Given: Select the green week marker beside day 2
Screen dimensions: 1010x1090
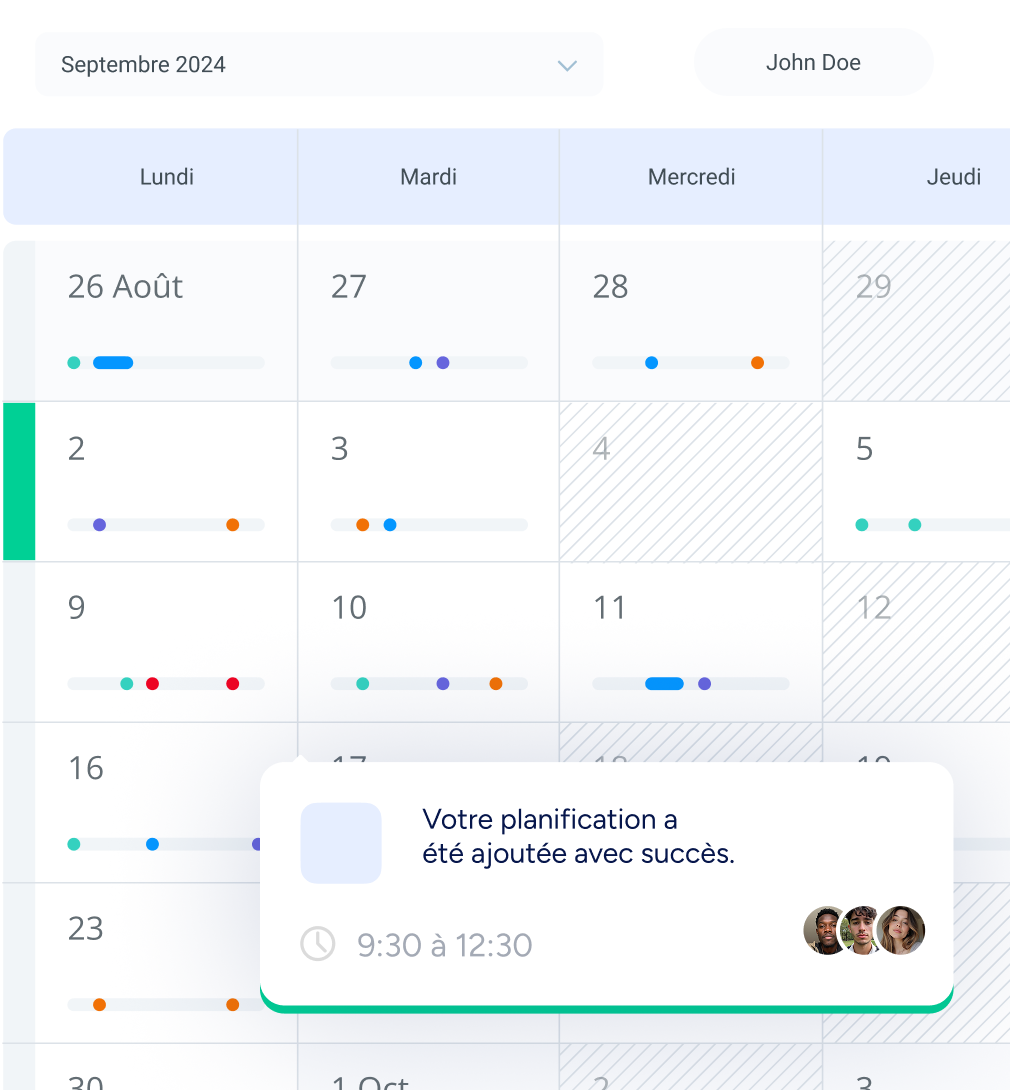Looking at the screenshot, I should coord(19,482).
